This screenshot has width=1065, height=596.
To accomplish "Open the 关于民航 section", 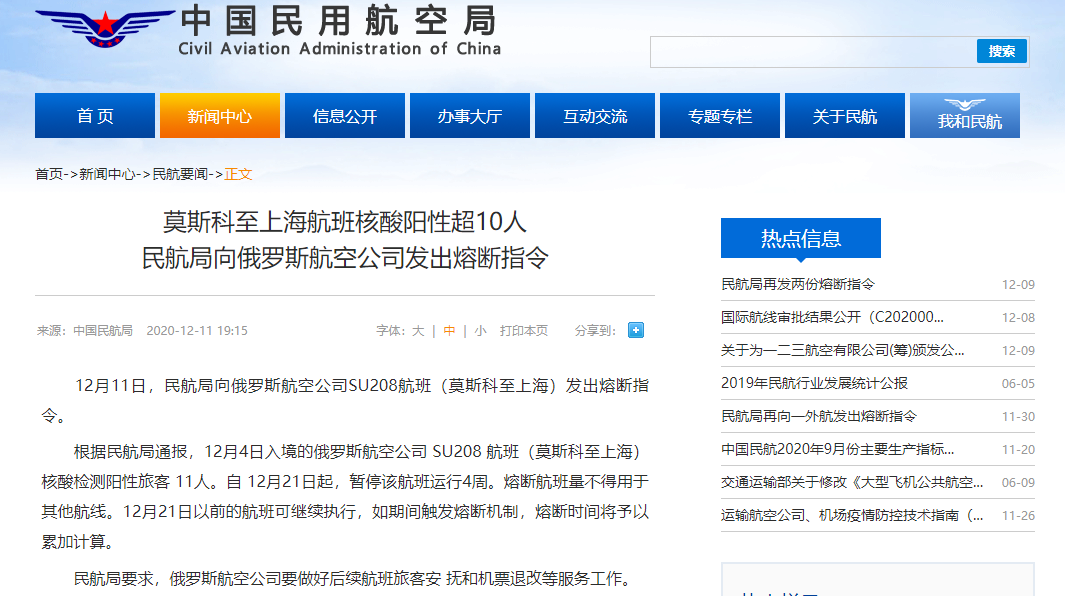I will [844, 115].
